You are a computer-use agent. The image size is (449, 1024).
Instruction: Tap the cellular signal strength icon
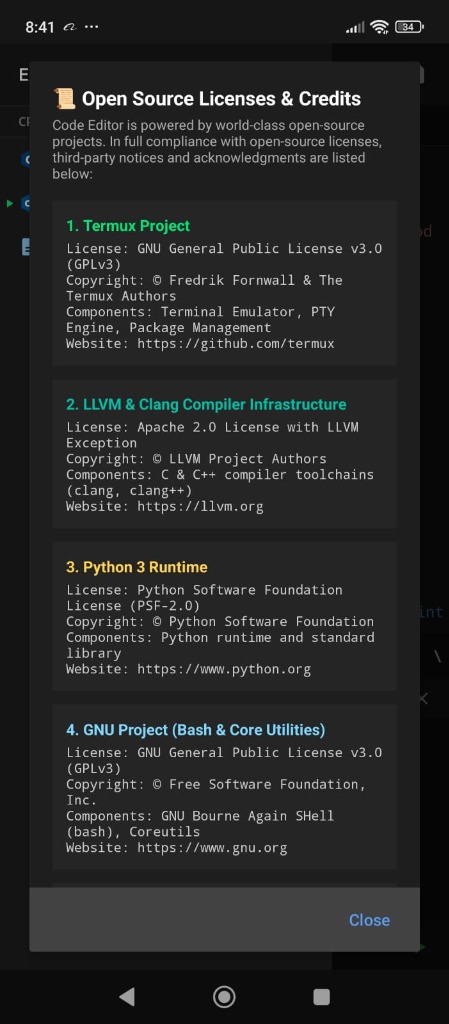pos(355,27)
